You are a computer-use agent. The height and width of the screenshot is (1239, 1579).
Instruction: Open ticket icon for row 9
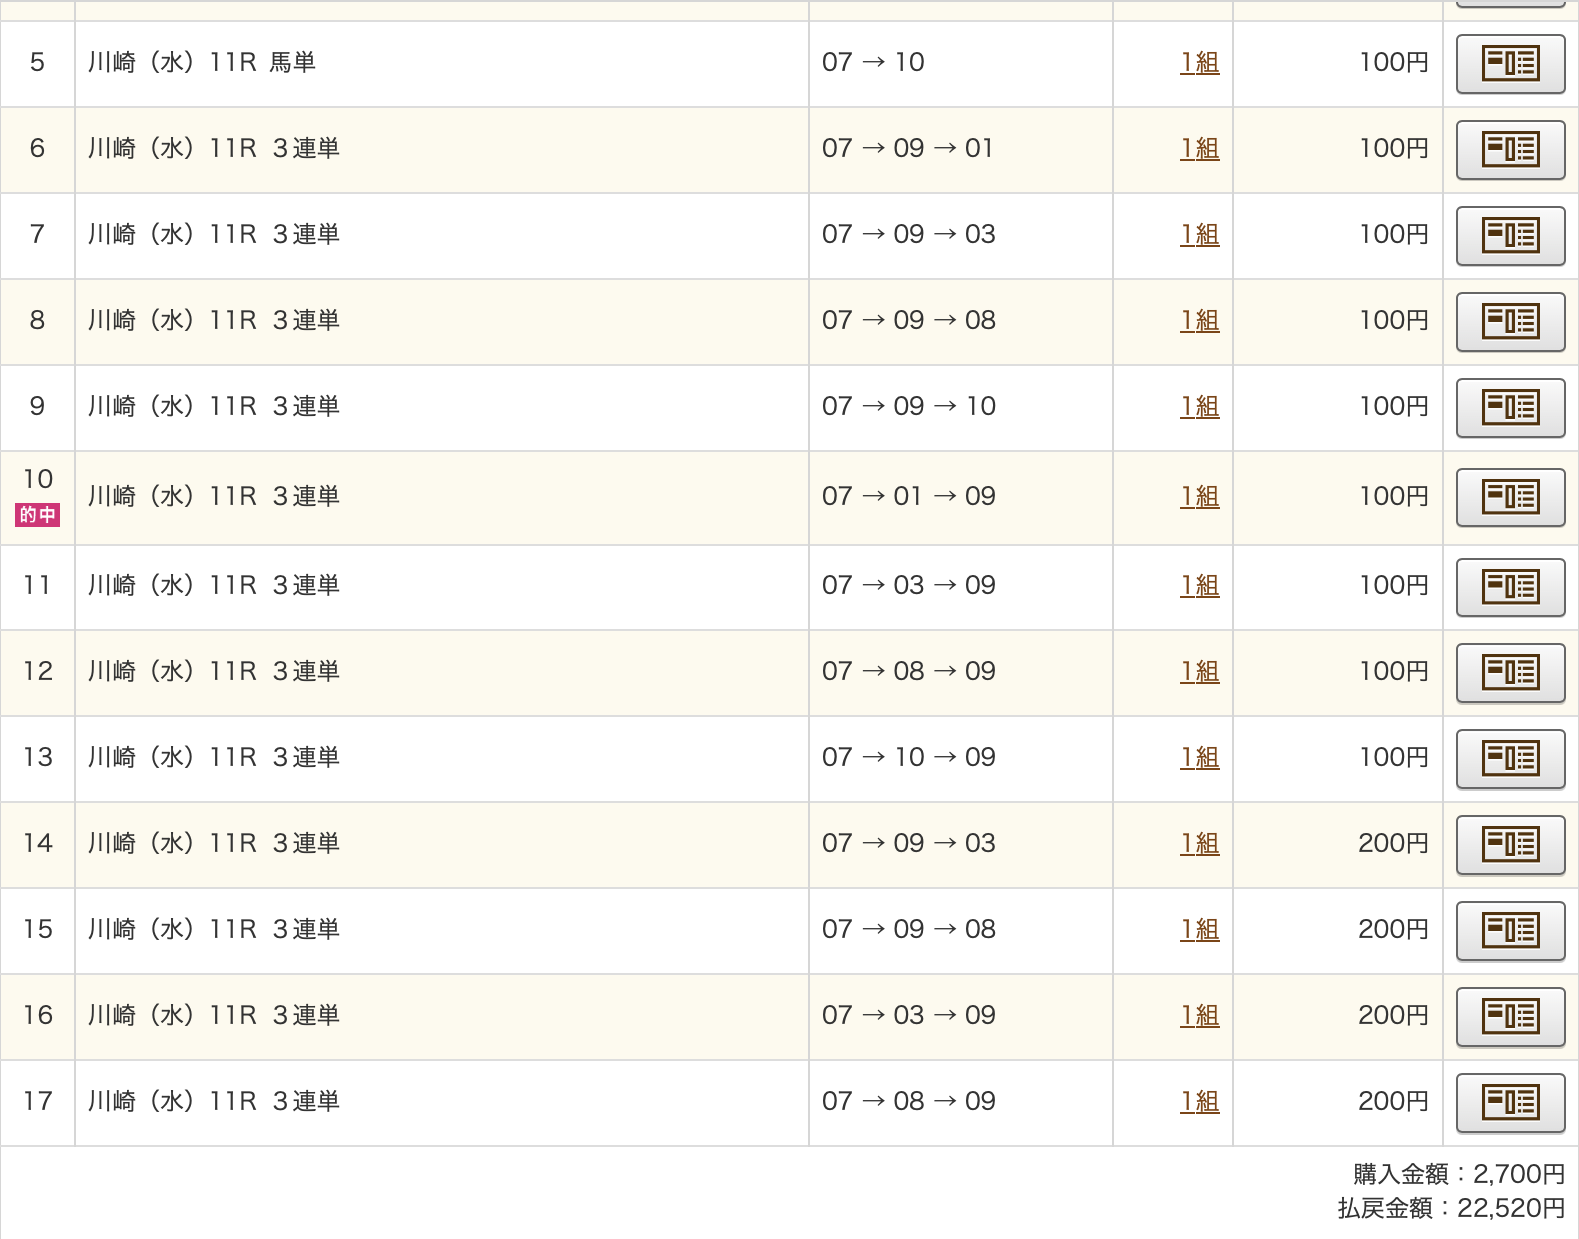pos(1510,408)
